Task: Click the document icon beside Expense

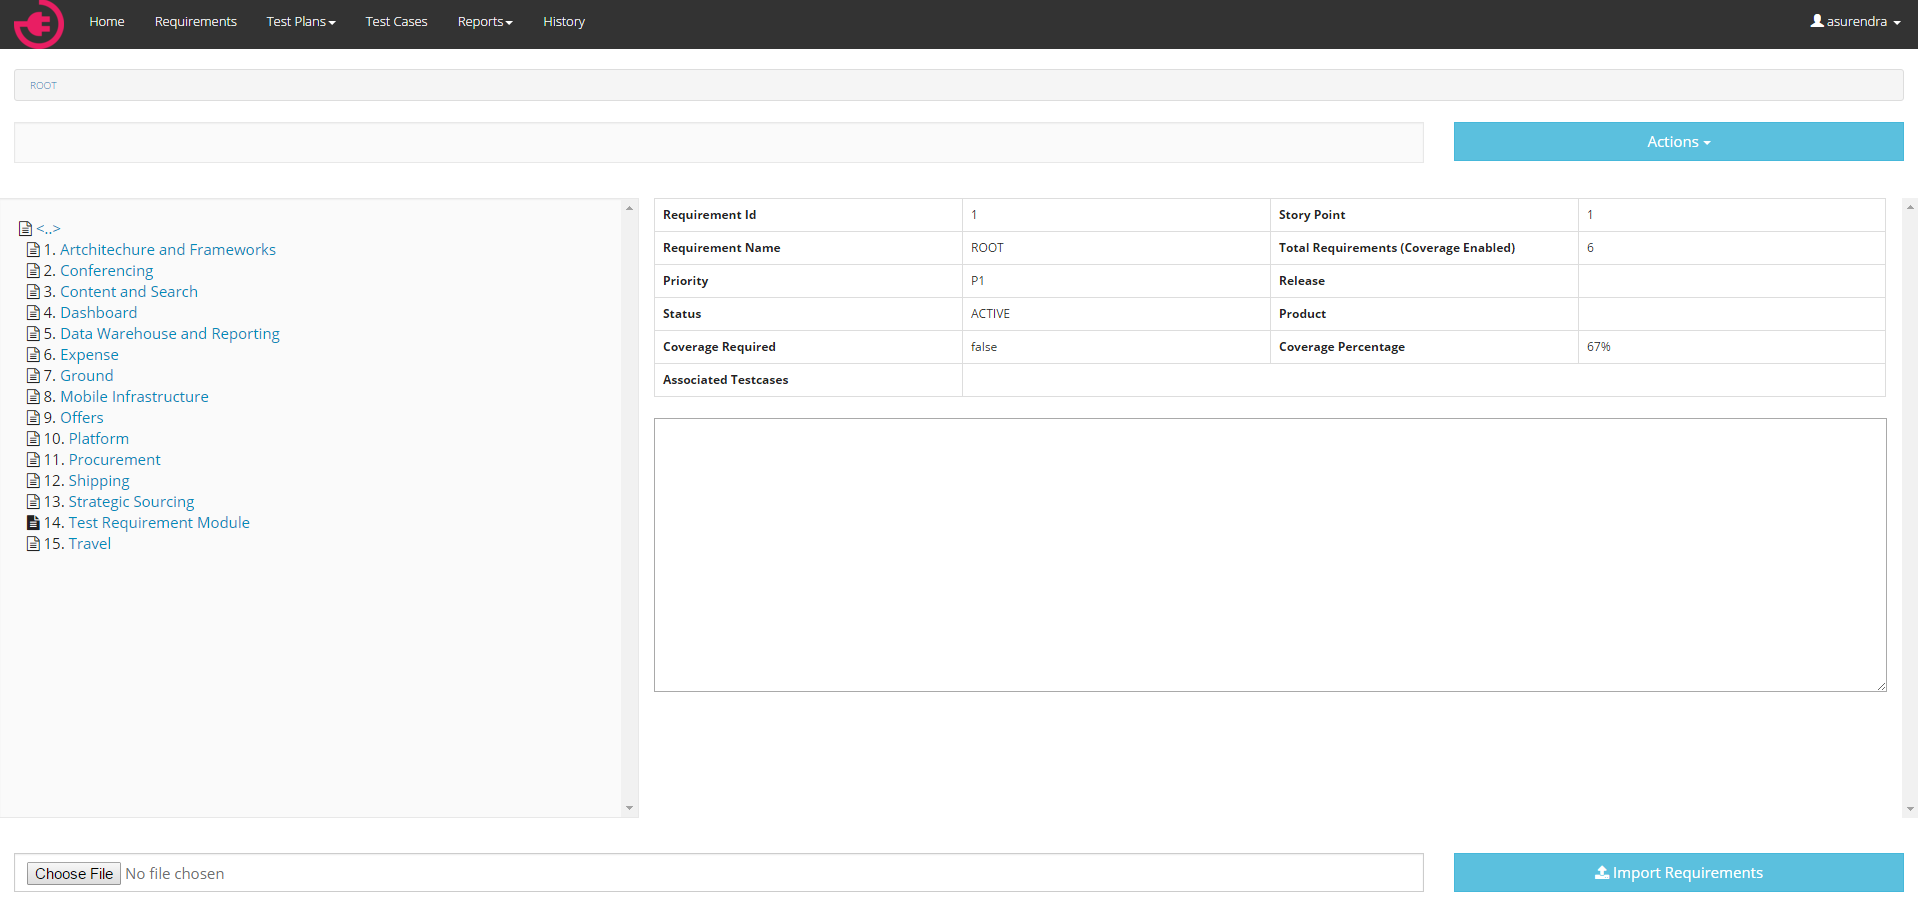Action: pyautogui.click(x=33, y=355)
